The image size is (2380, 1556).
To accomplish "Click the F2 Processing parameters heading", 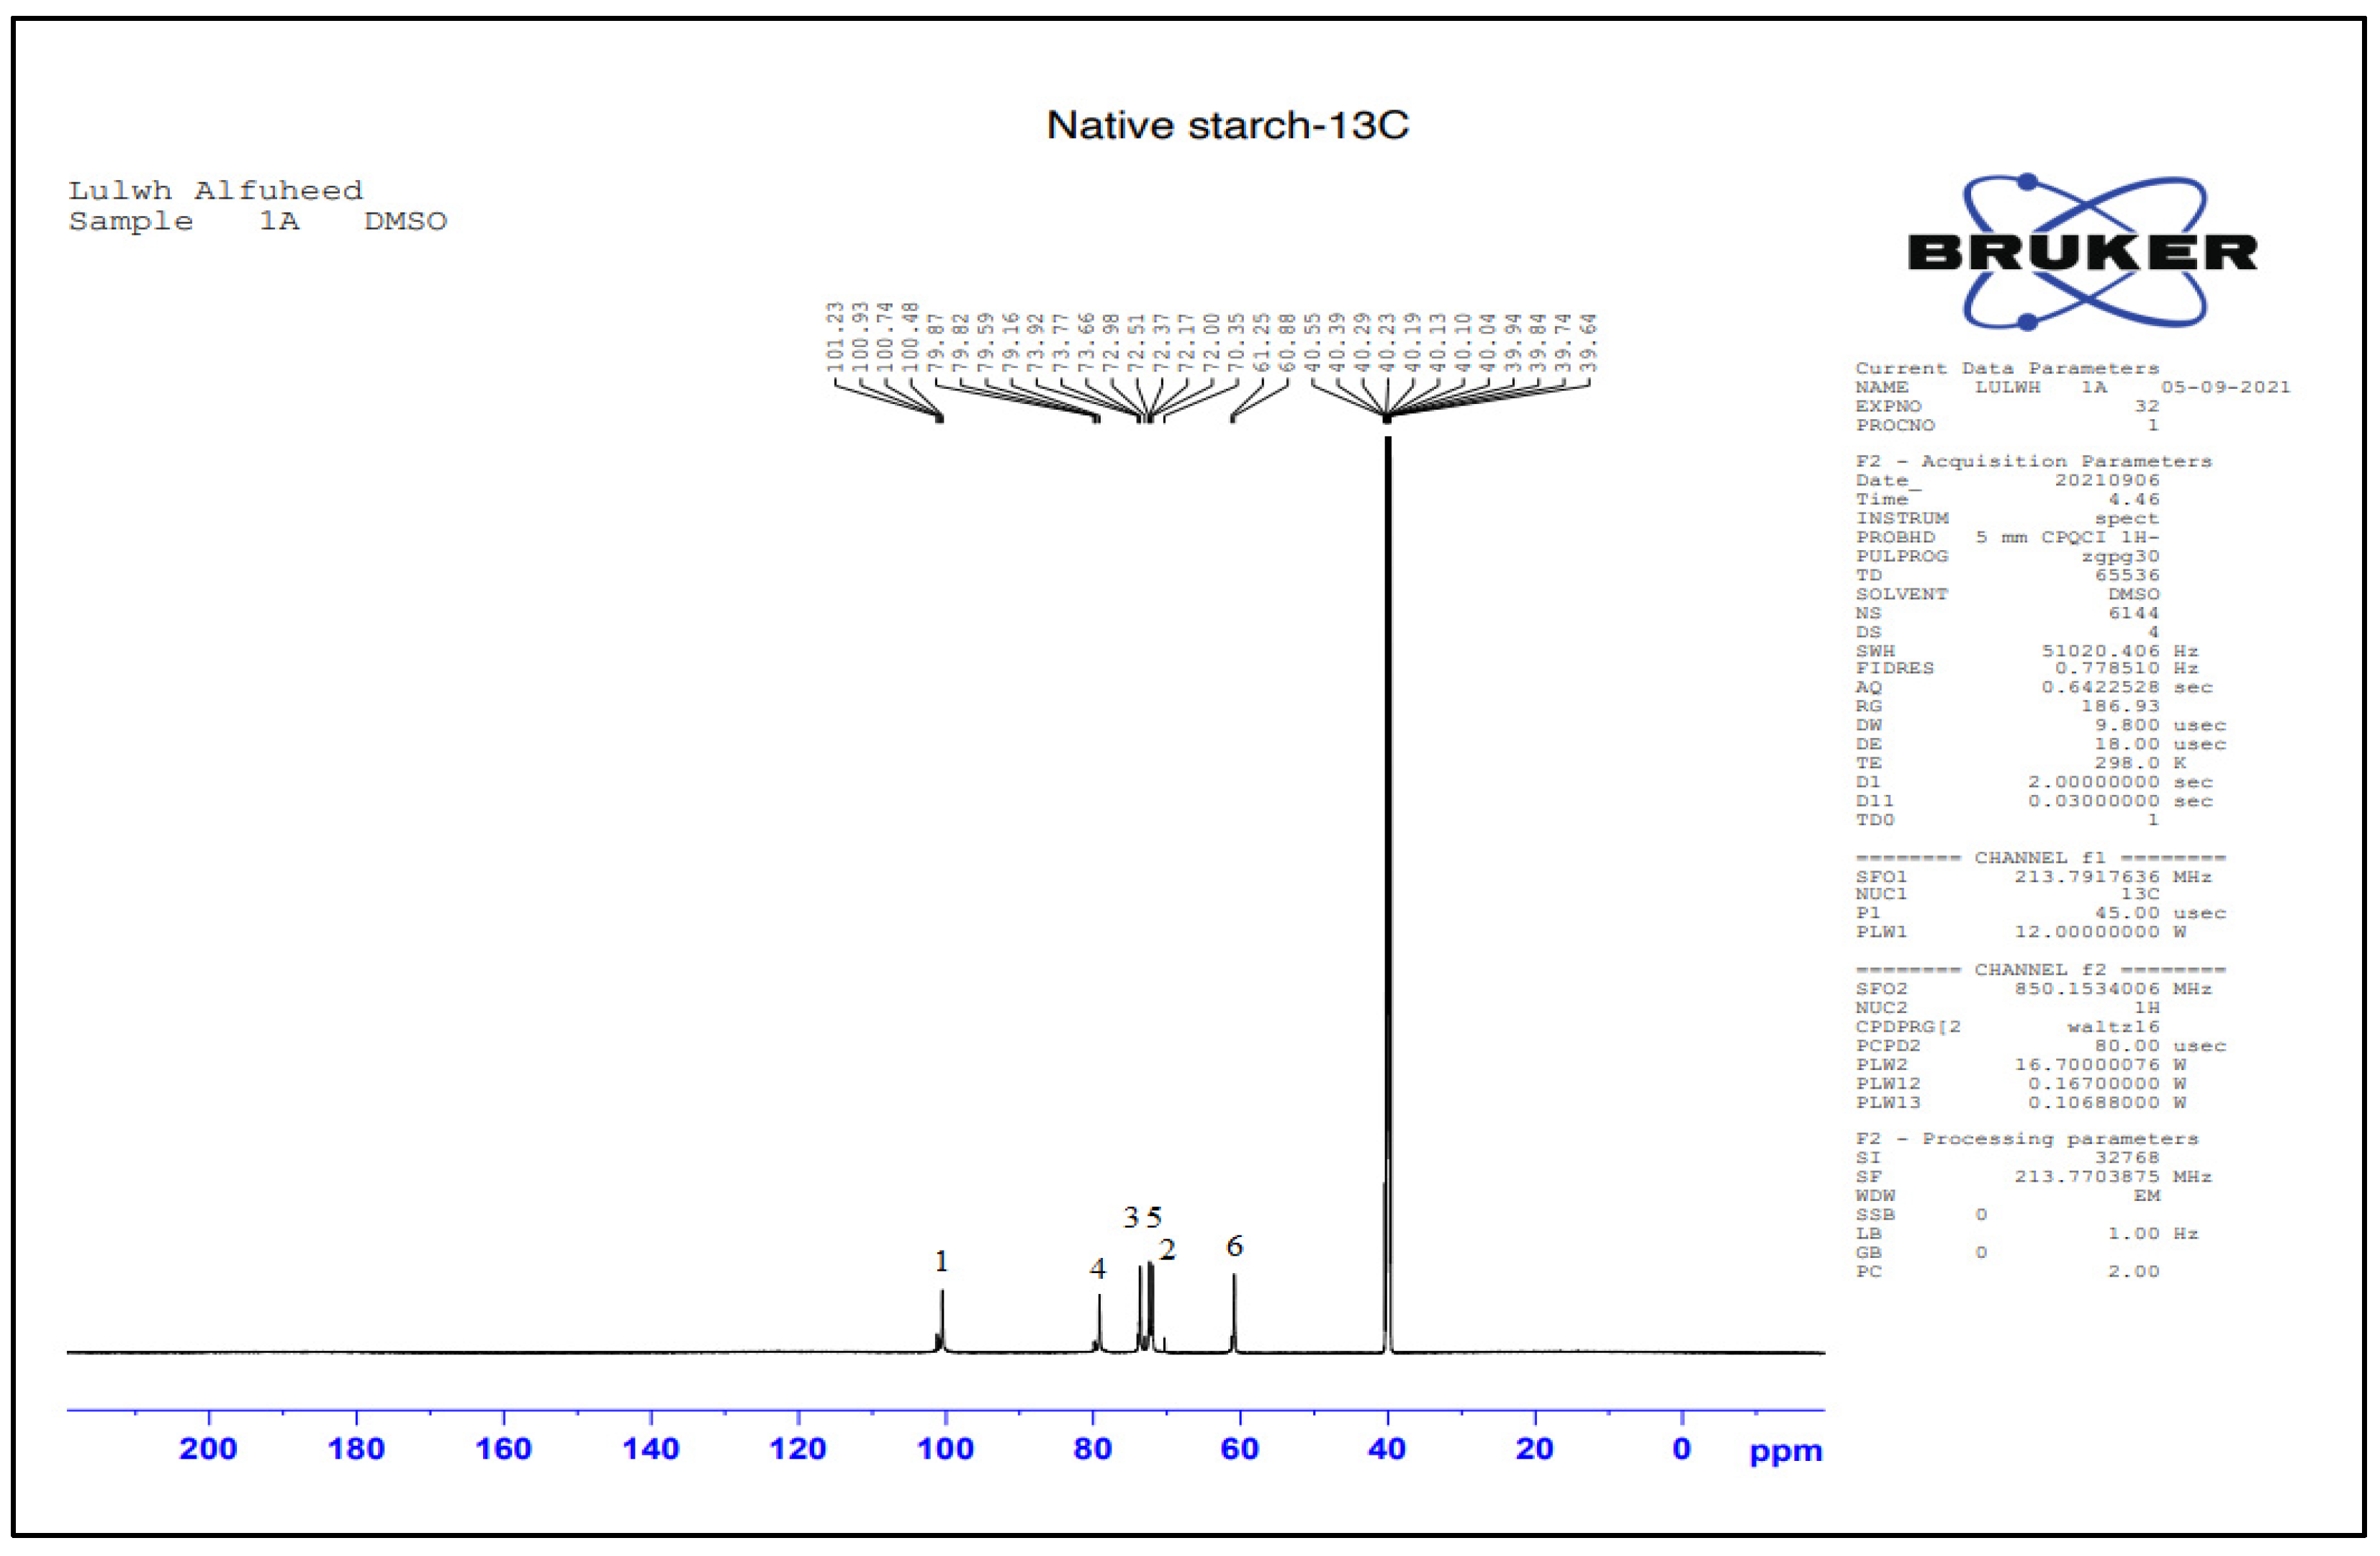I will click(x=2027, y=1138).
